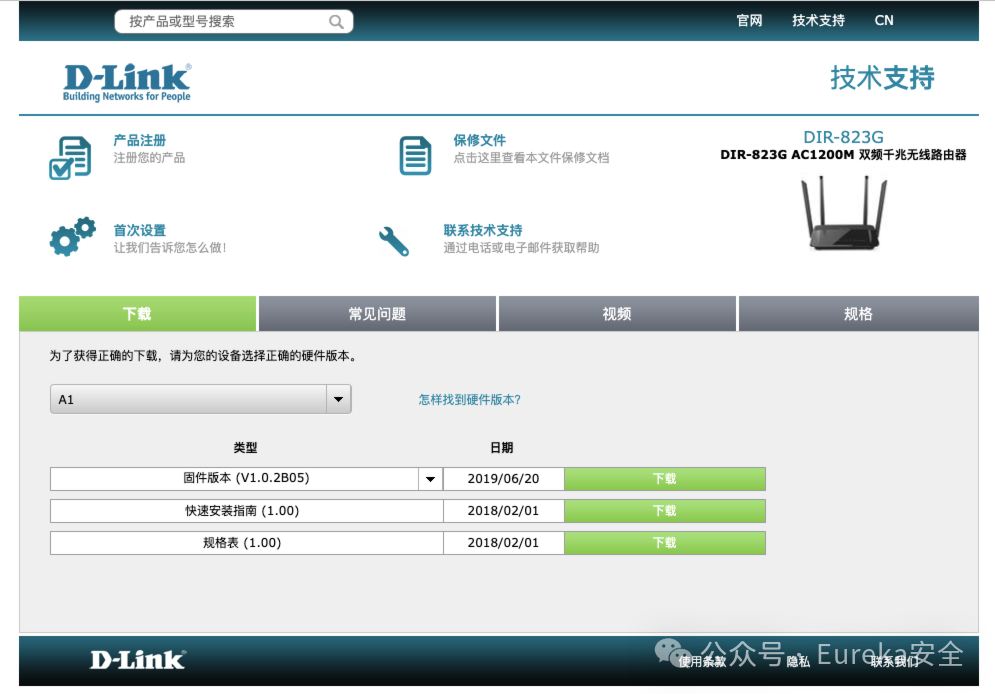Click the D-Link header logo
Viewport: 995px width, 694px height.
127,82
